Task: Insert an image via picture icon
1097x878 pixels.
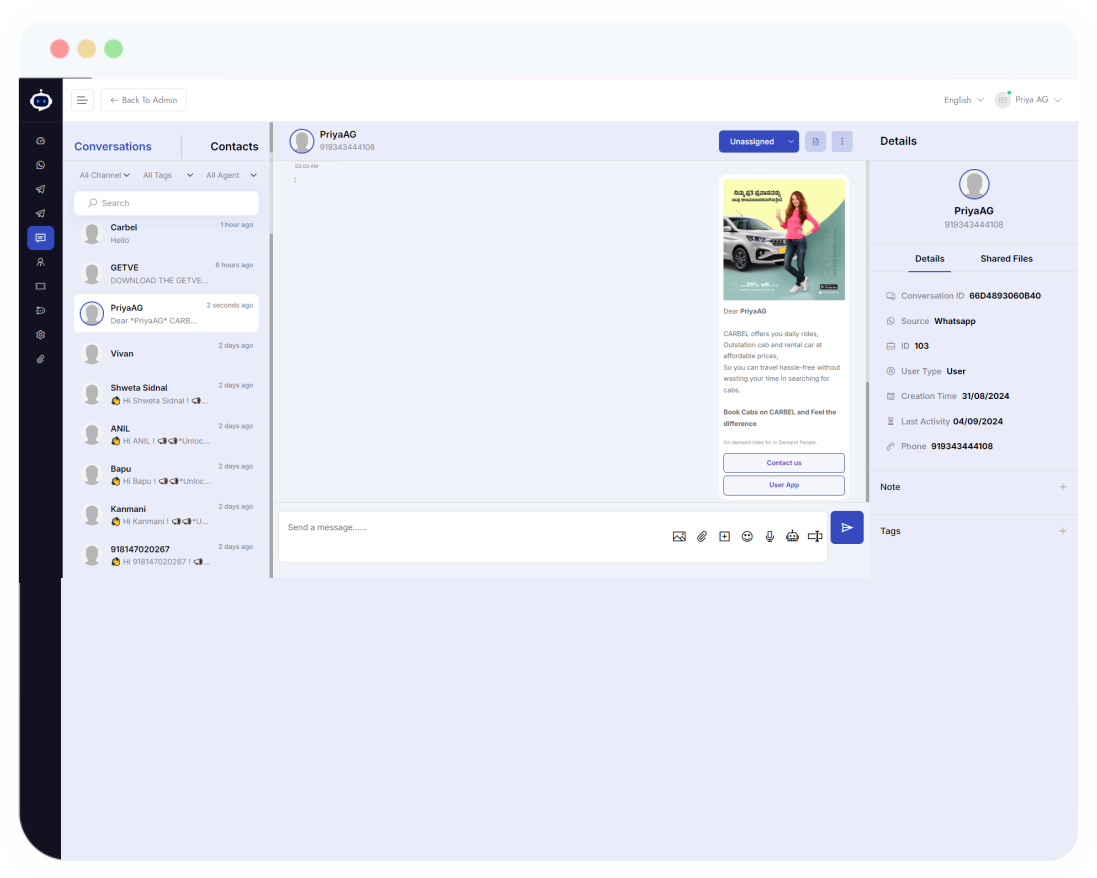Action: (x=679, y=537)
